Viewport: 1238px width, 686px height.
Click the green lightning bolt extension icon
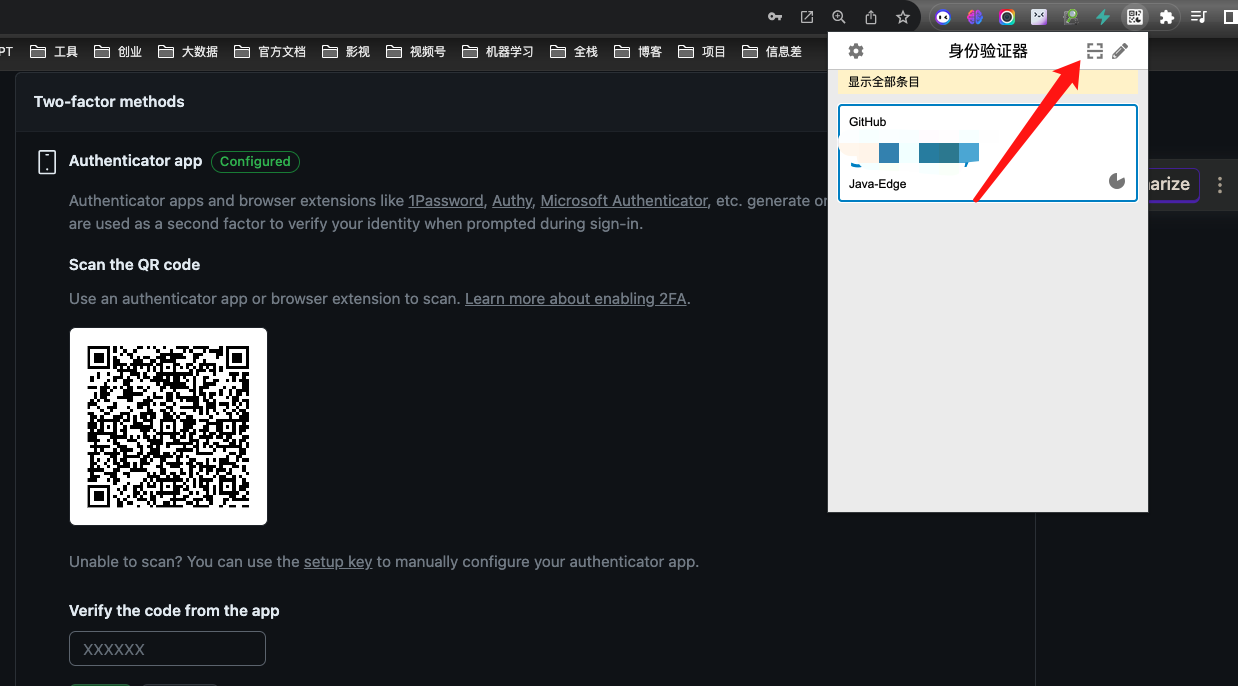1102,17
